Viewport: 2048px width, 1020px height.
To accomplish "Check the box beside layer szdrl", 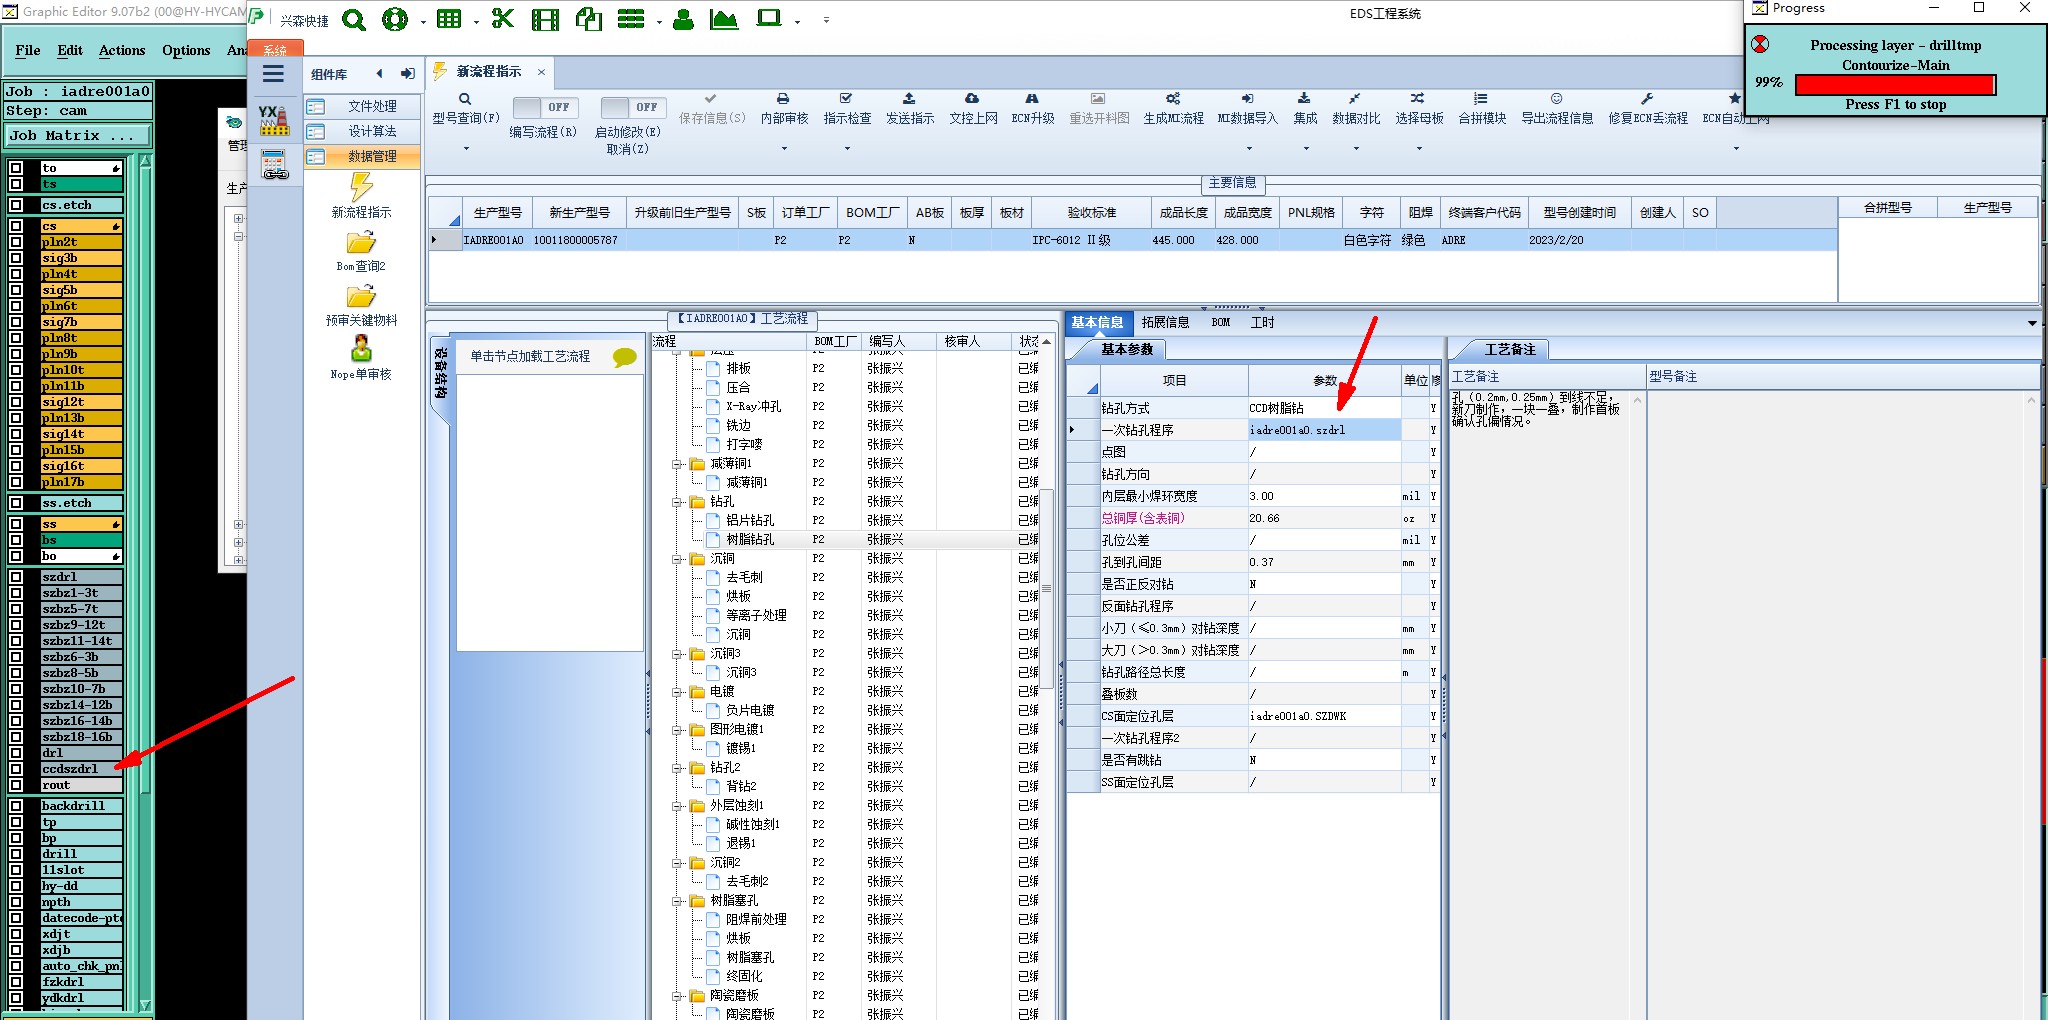I will coord(16,577).
